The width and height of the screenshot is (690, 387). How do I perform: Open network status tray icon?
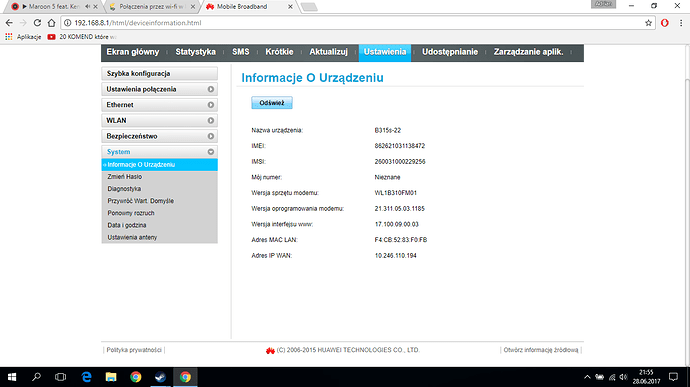612,377
